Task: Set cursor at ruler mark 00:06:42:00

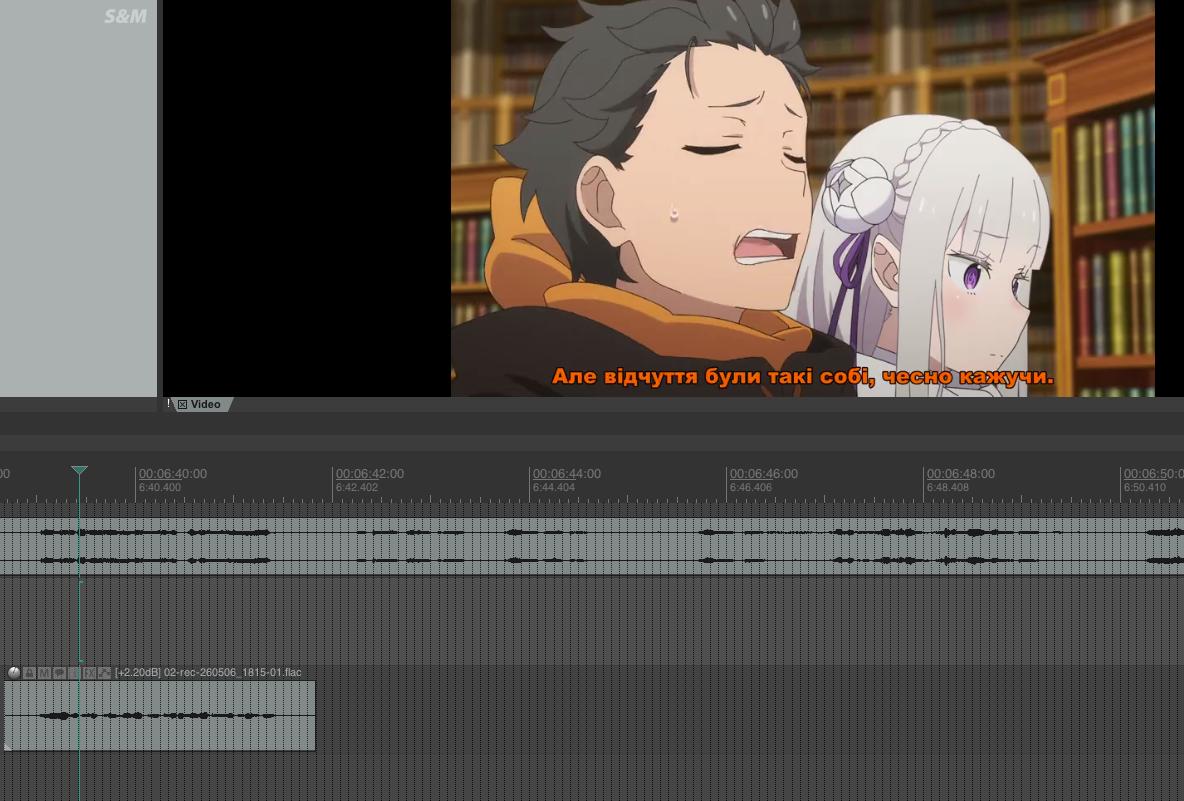Action: tap(370, 474)
